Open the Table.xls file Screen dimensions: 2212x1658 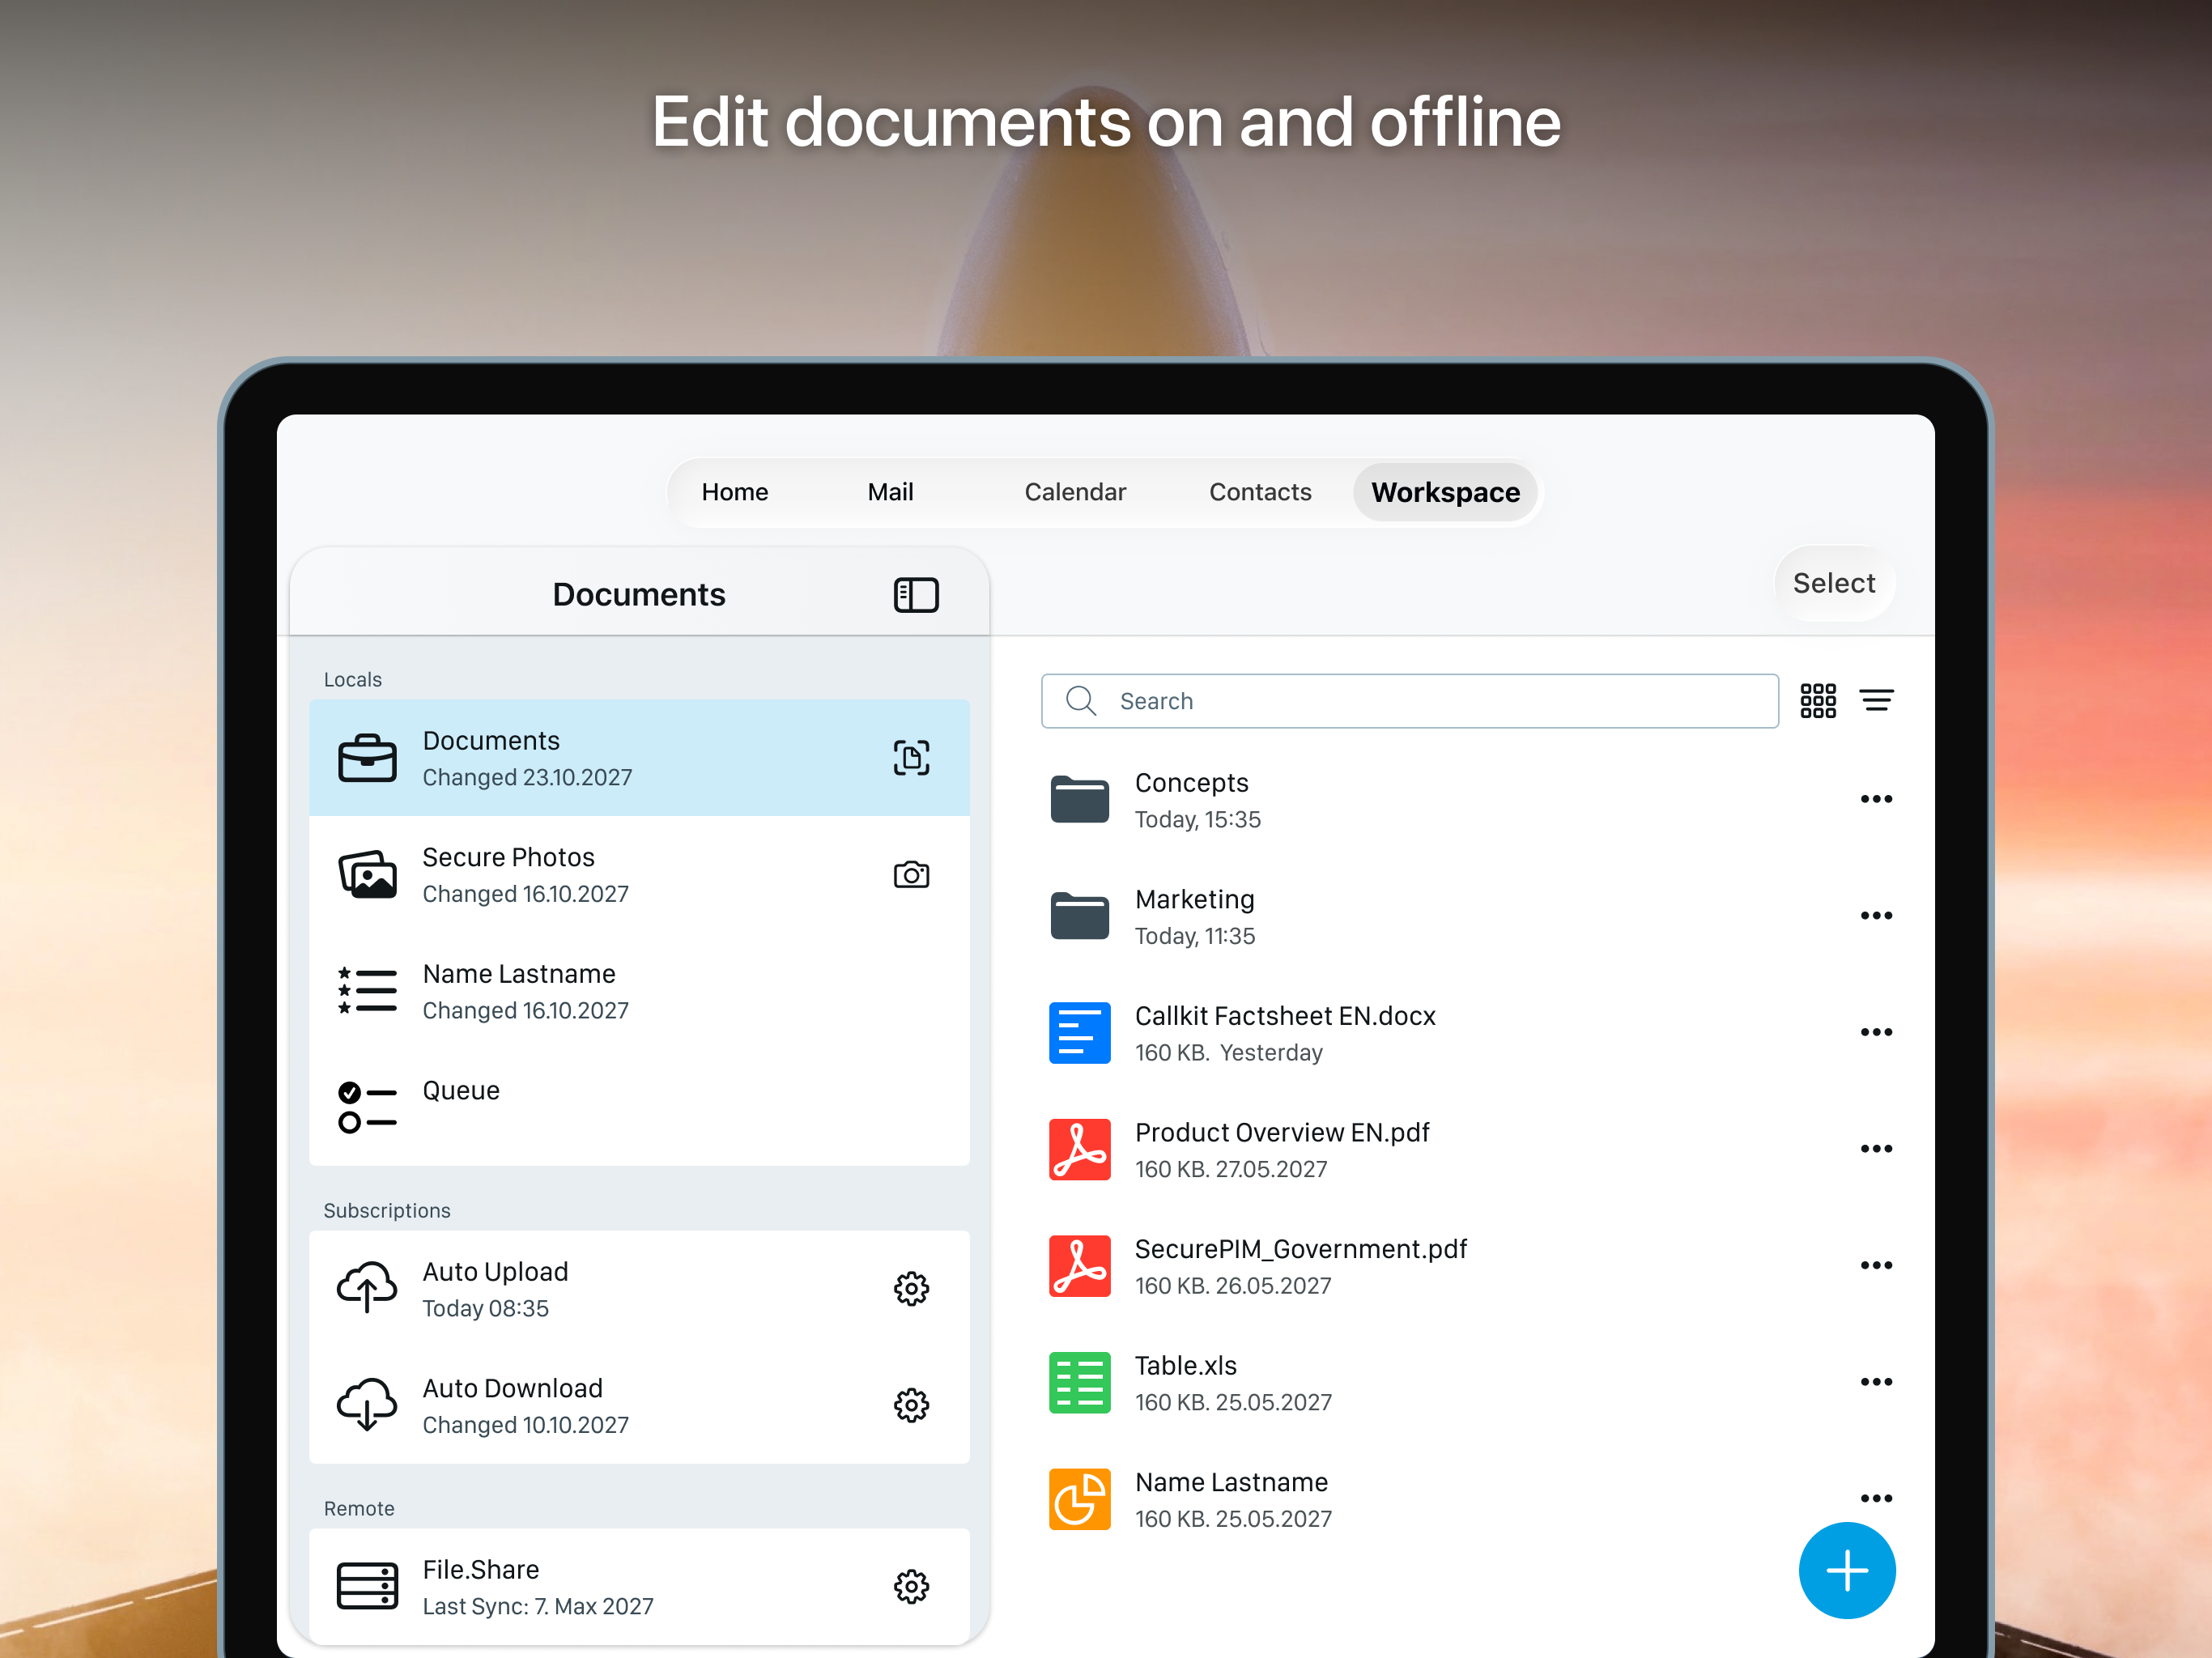tap(1471, 1383)
